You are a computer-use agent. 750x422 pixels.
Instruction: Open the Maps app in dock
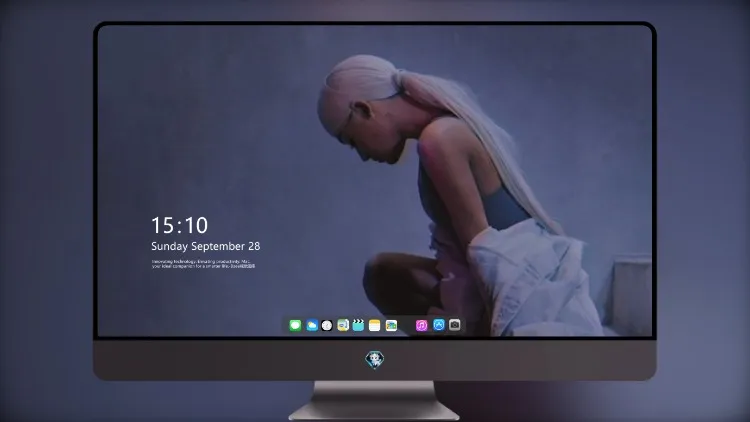click(x=343, y=325)
